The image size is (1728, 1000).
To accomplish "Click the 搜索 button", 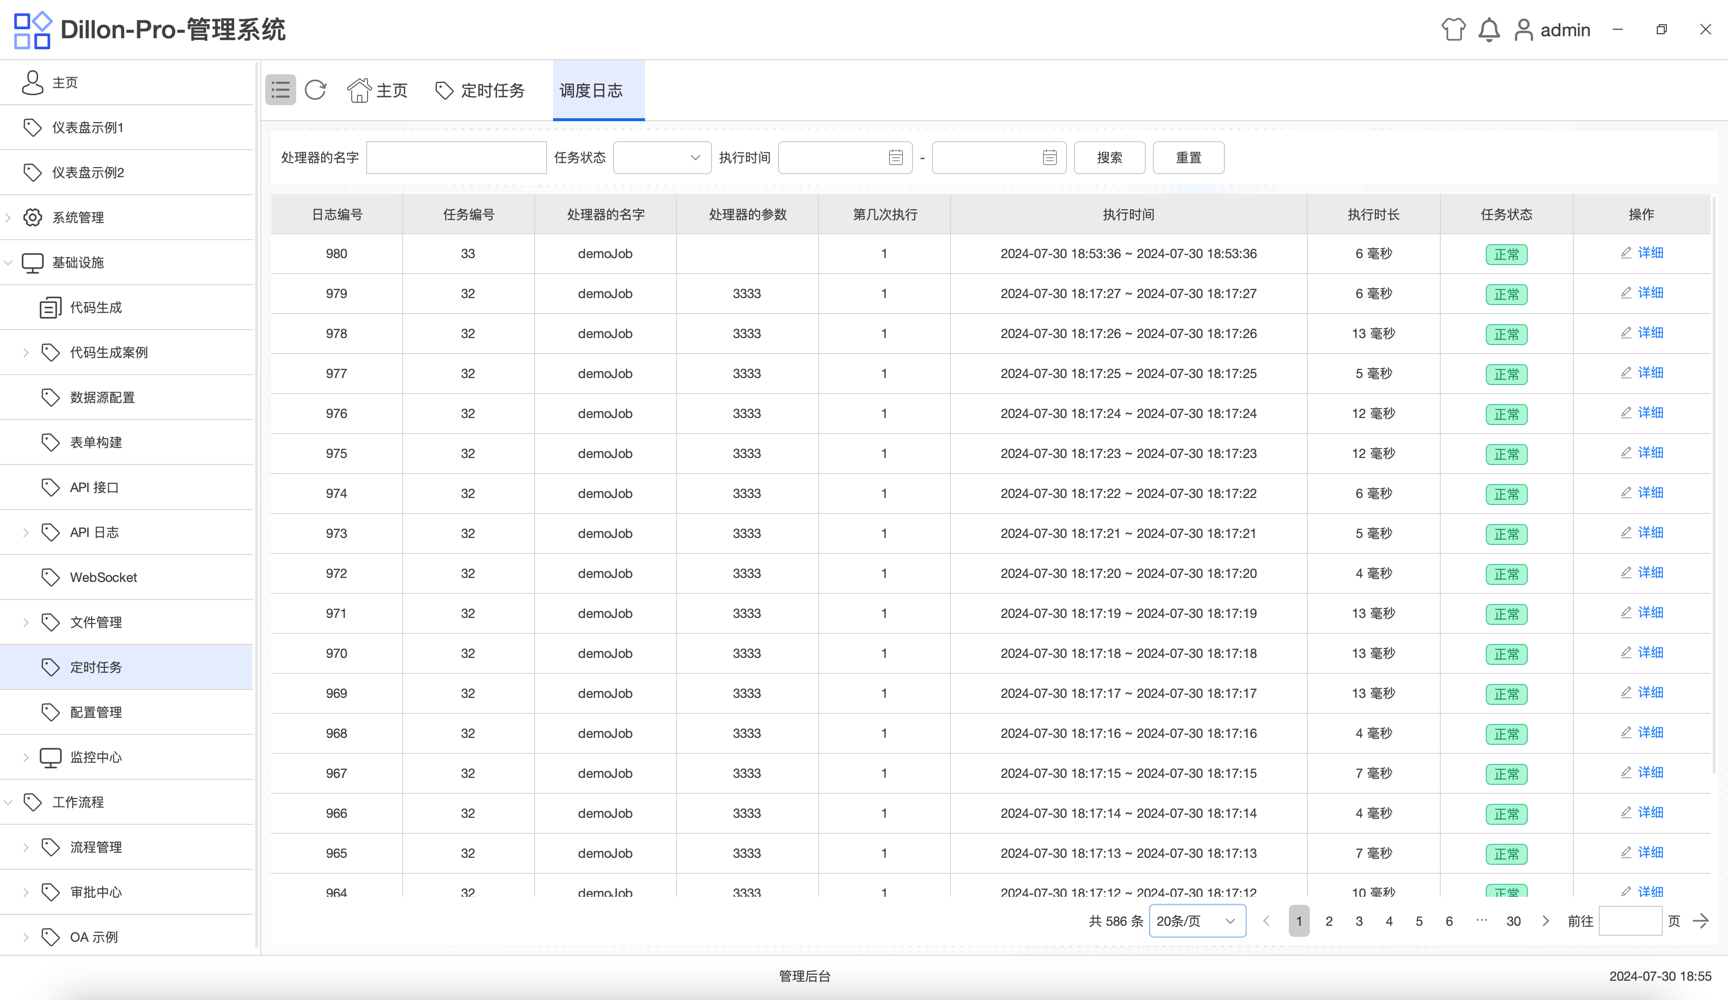I will point(1109,157).
